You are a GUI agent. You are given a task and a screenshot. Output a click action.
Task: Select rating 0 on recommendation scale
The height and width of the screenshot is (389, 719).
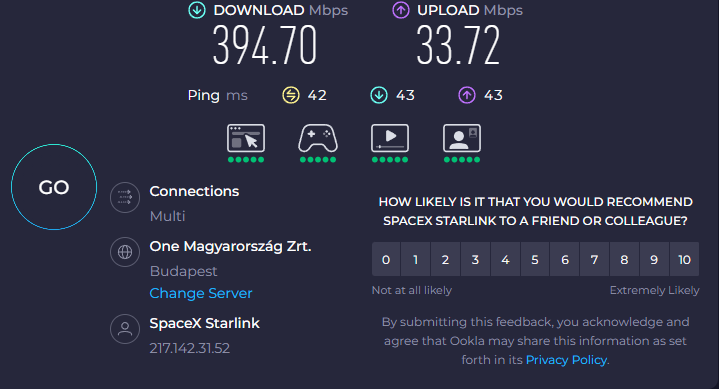pos(386,260)
